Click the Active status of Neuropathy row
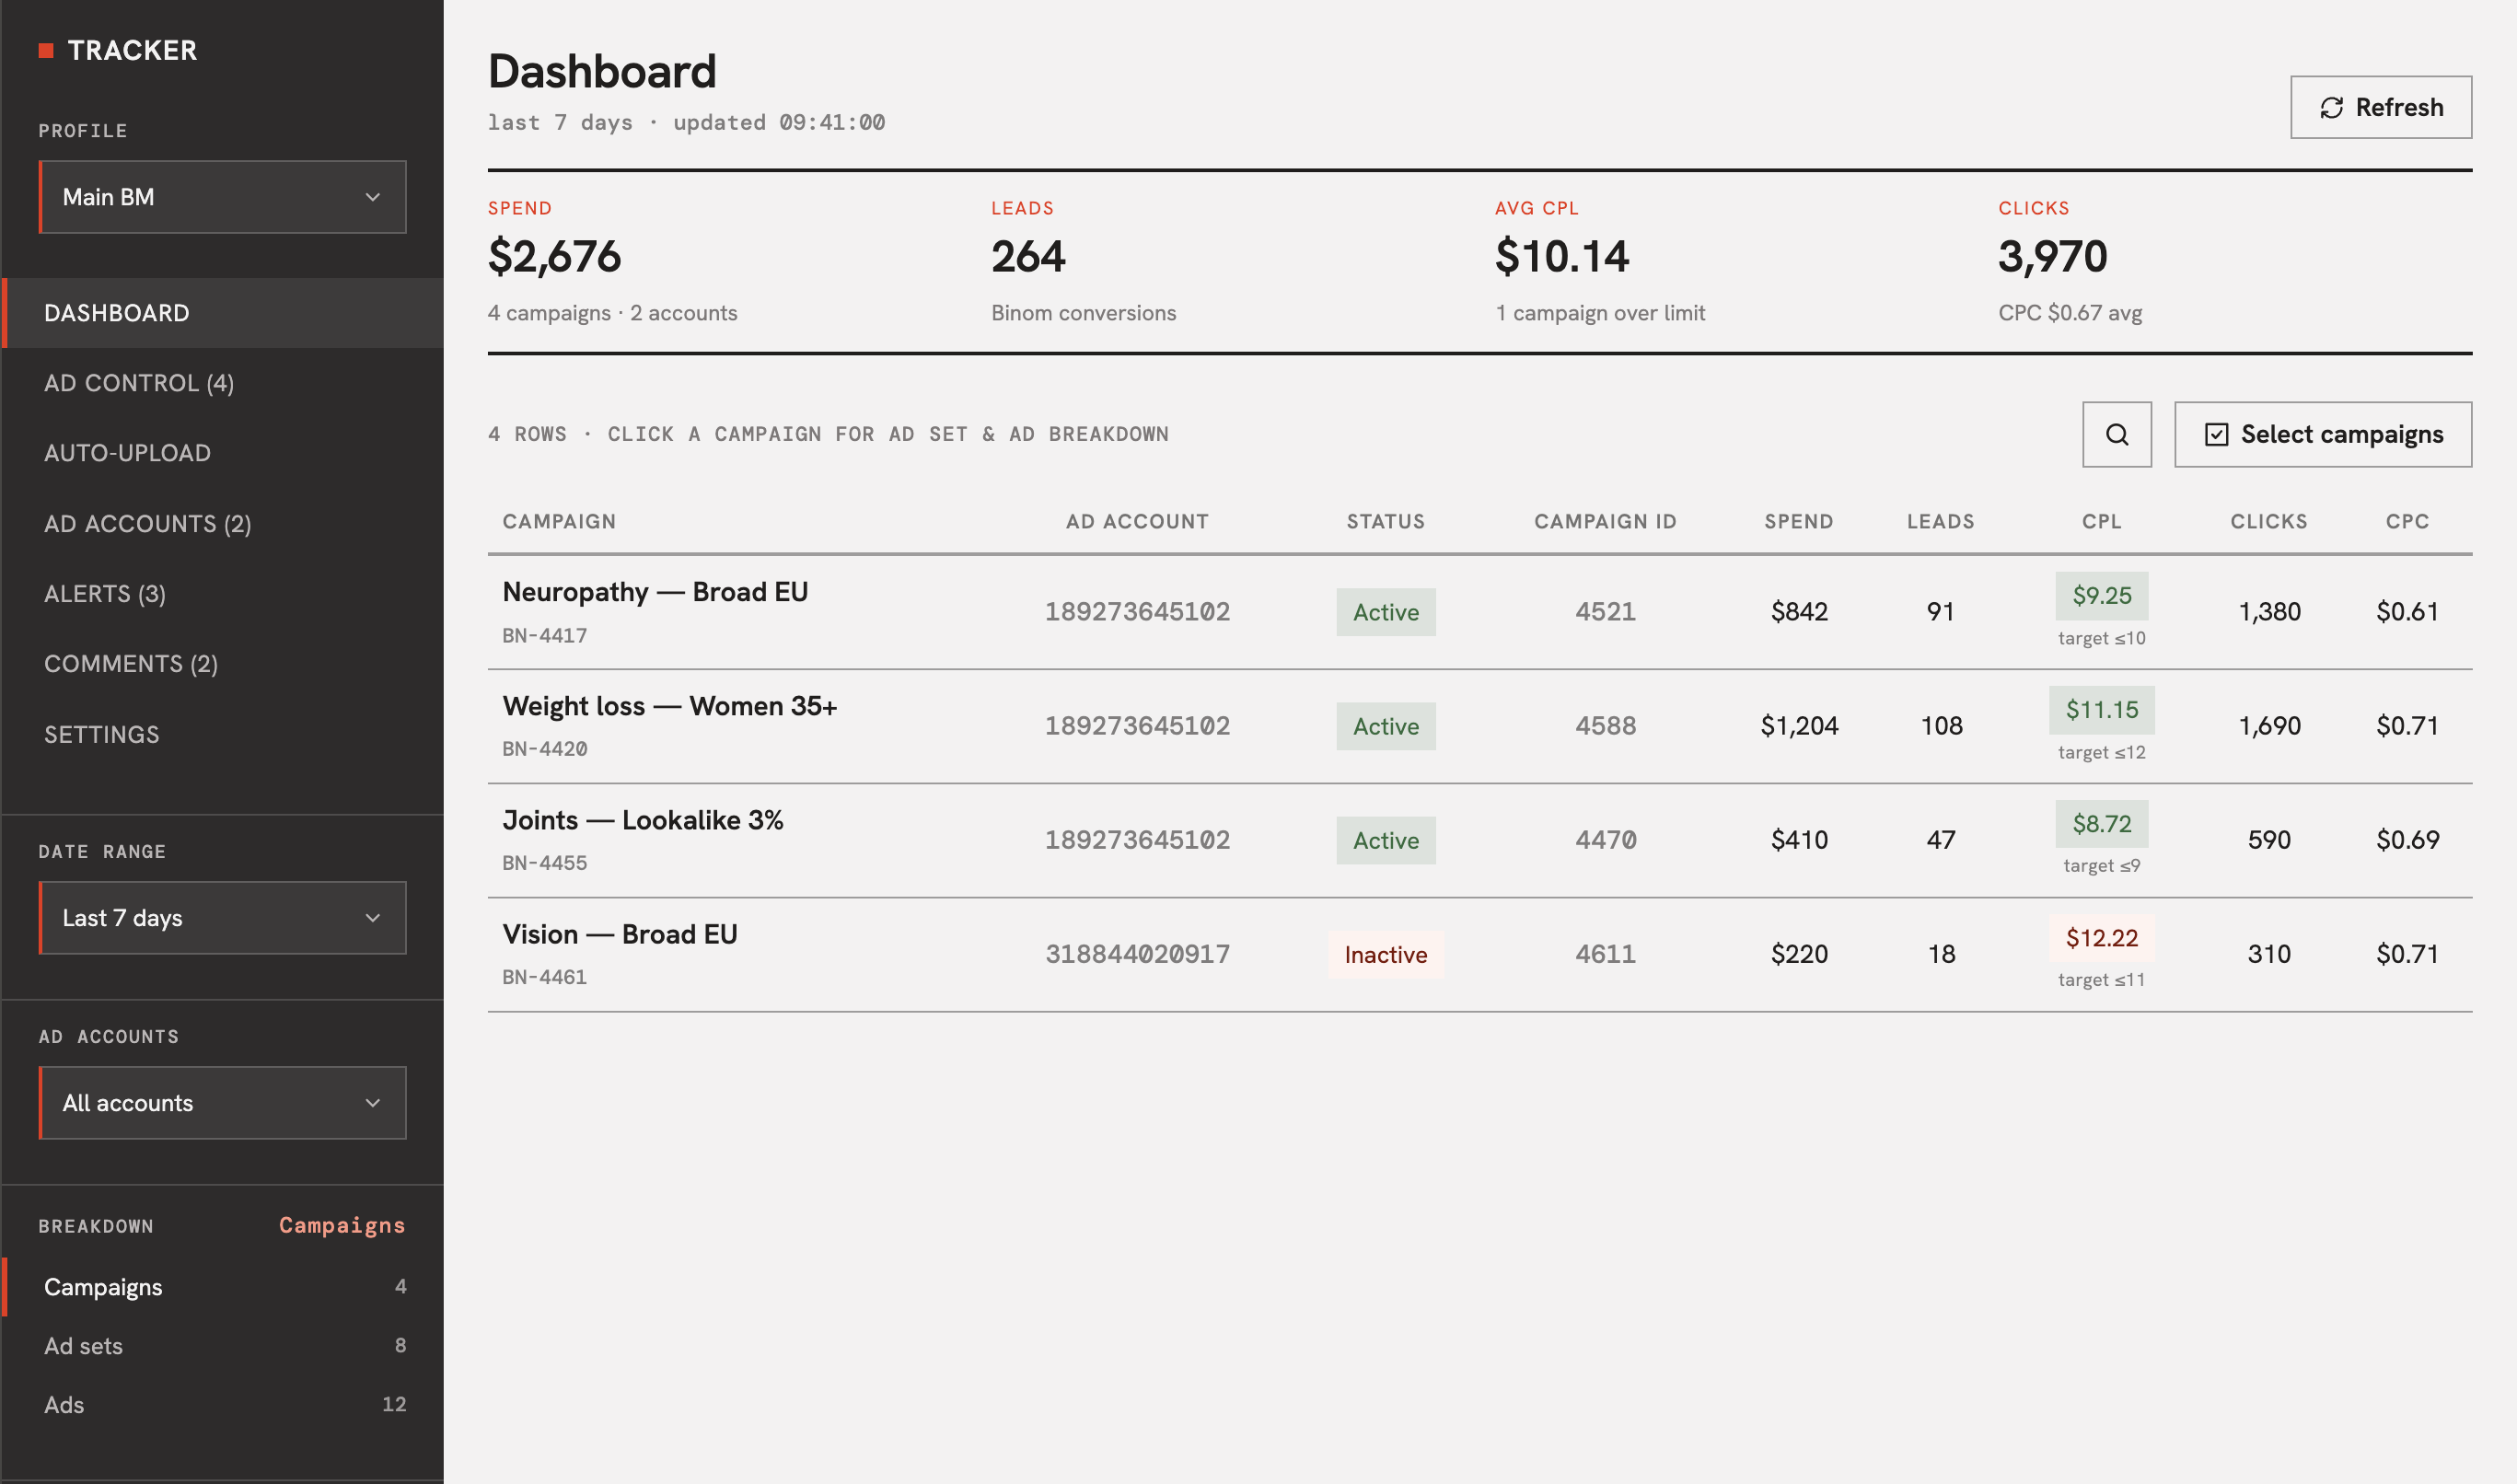This screenshot has height=1484, width=2517. click(x=1385, y=612)
